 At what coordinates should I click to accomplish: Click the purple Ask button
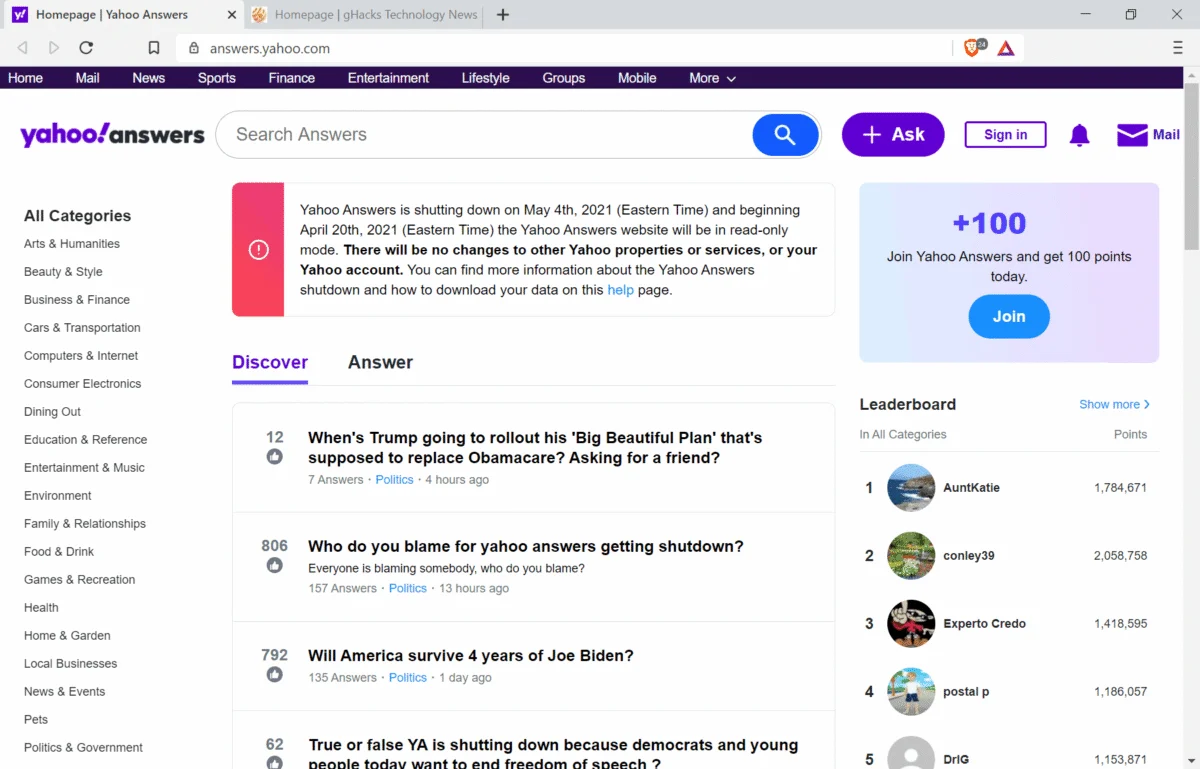click(x=893, y=135)
